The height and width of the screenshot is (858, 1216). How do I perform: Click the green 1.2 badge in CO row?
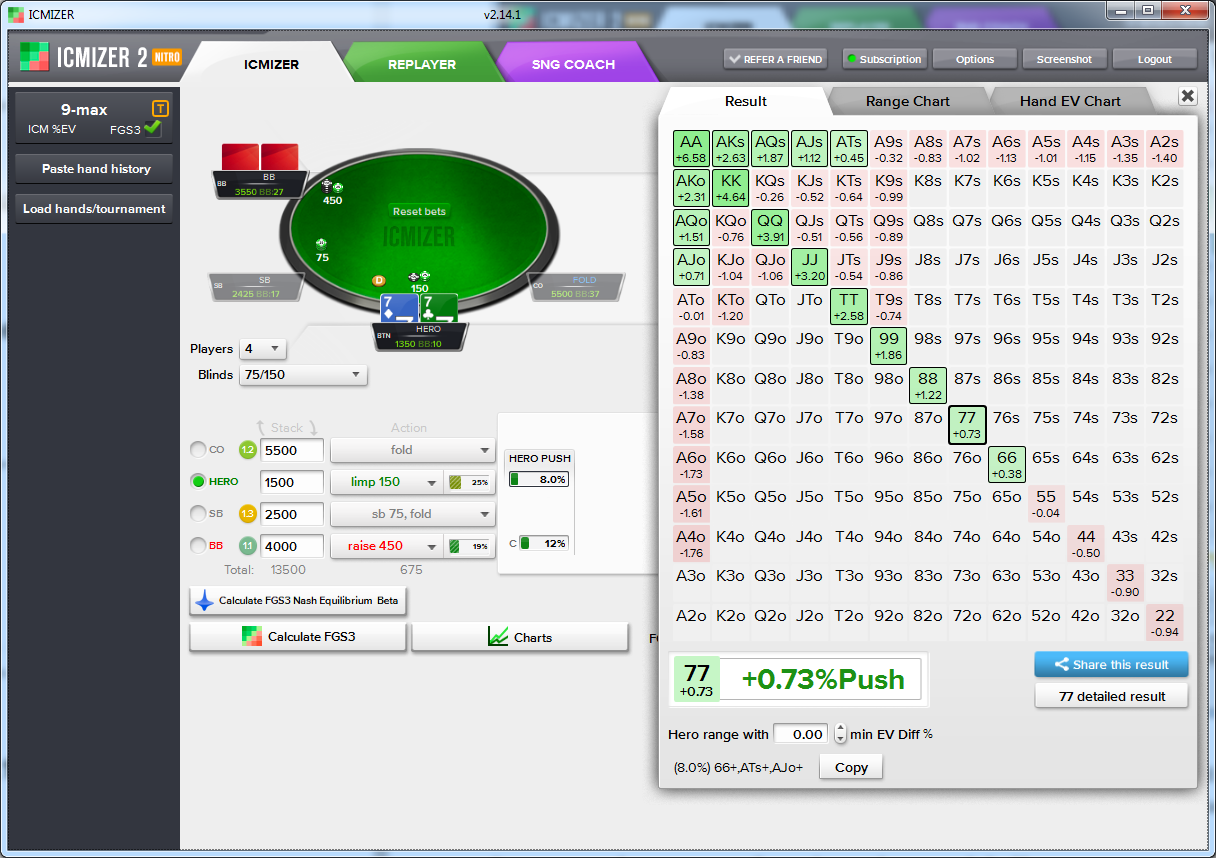247,450
